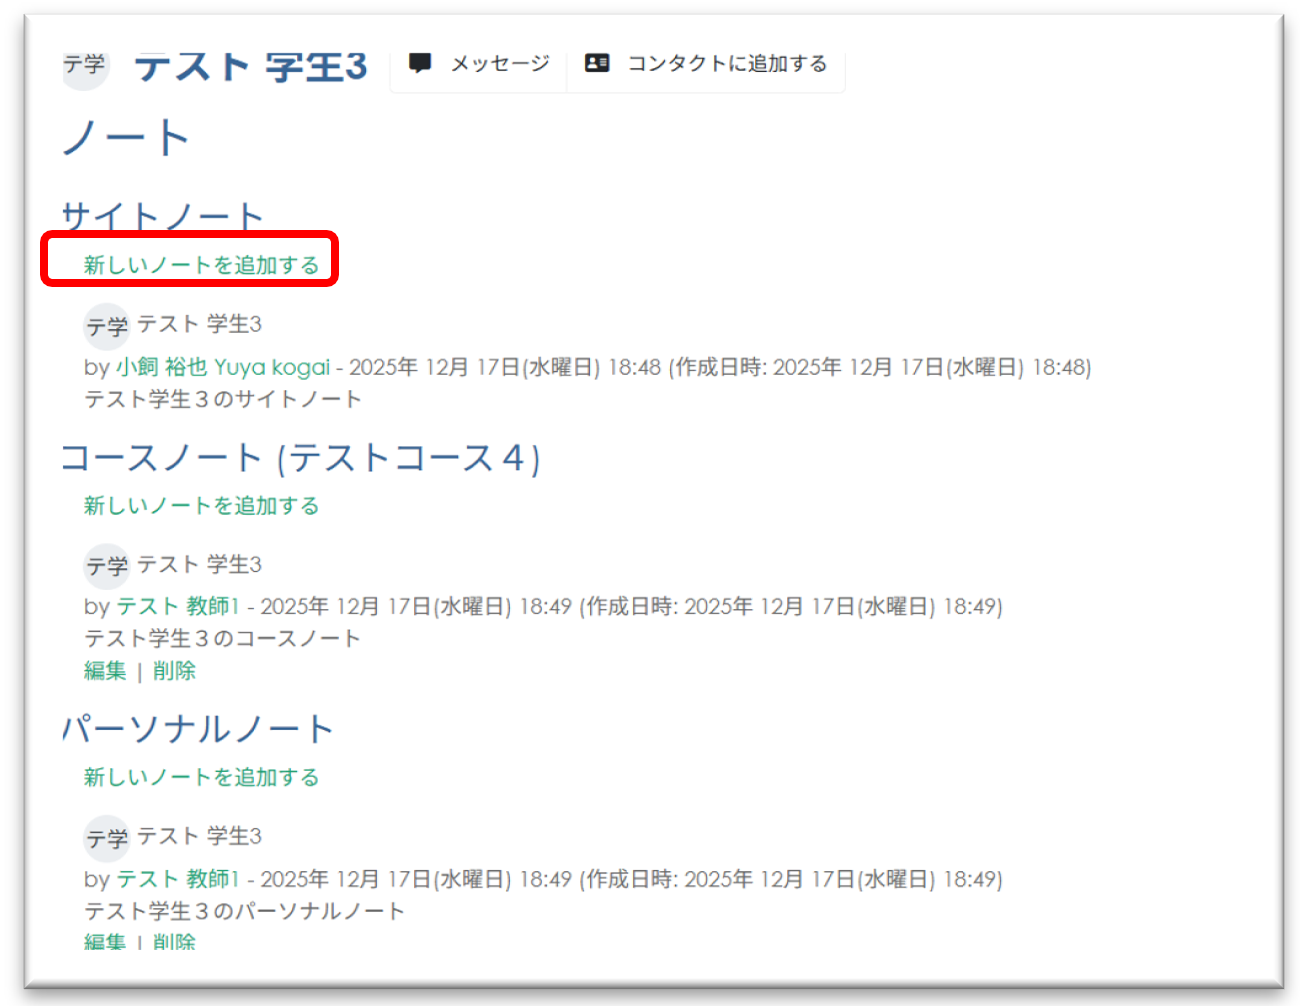1300x1006 pixels.
Task: Click the user avatar in the コースノート entry
Action: tap(106, 566)
